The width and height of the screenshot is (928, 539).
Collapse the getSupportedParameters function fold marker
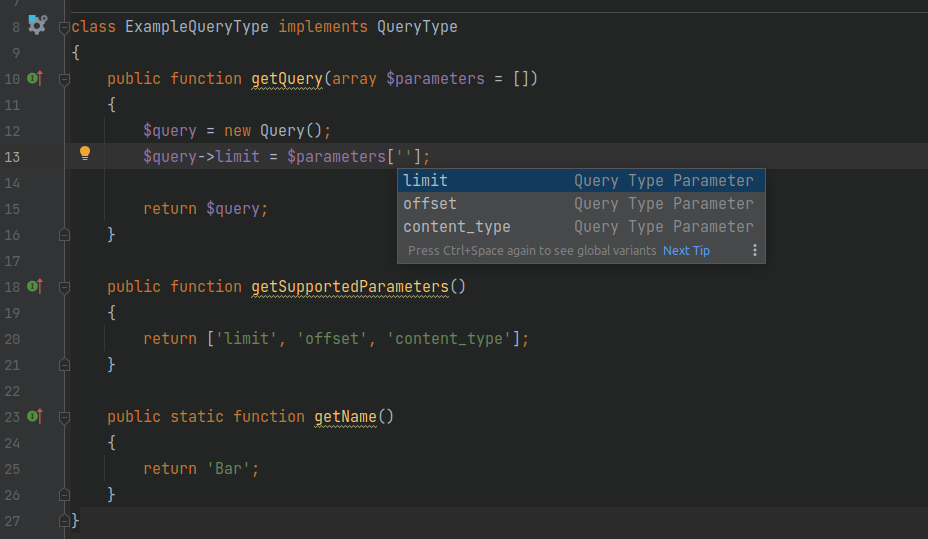tap(64, 287)
